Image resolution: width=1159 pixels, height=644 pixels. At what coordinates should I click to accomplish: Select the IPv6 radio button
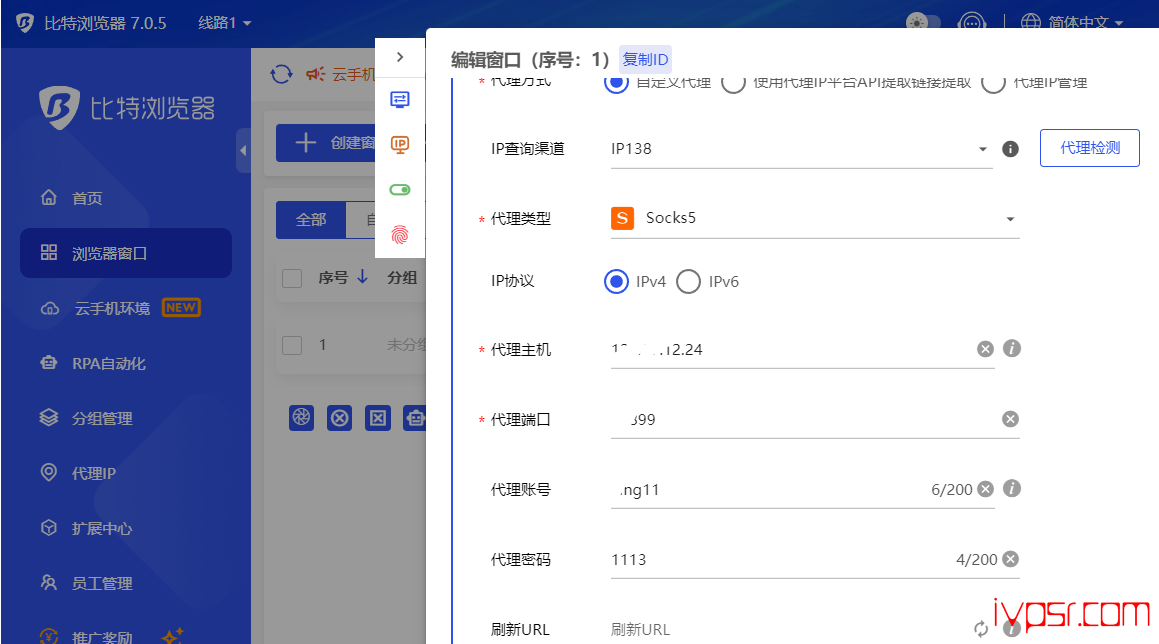688,282
